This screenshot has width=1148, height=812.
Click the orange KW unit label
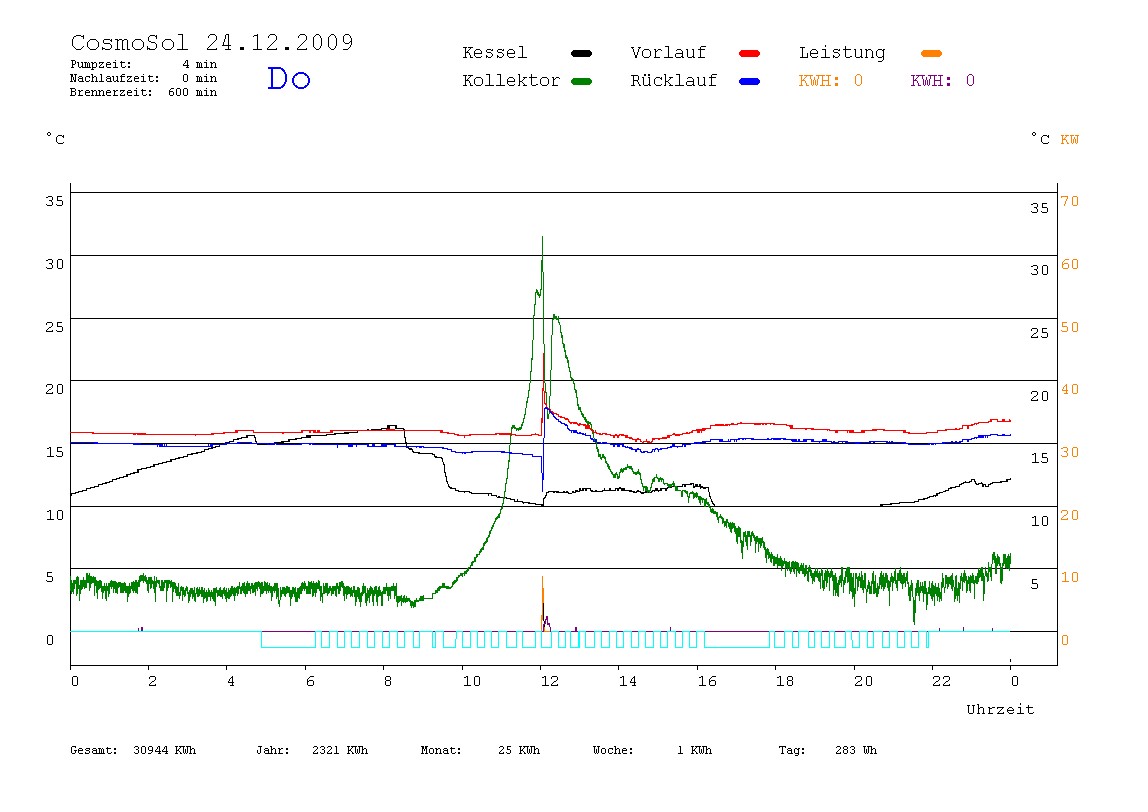point(1069,139)
